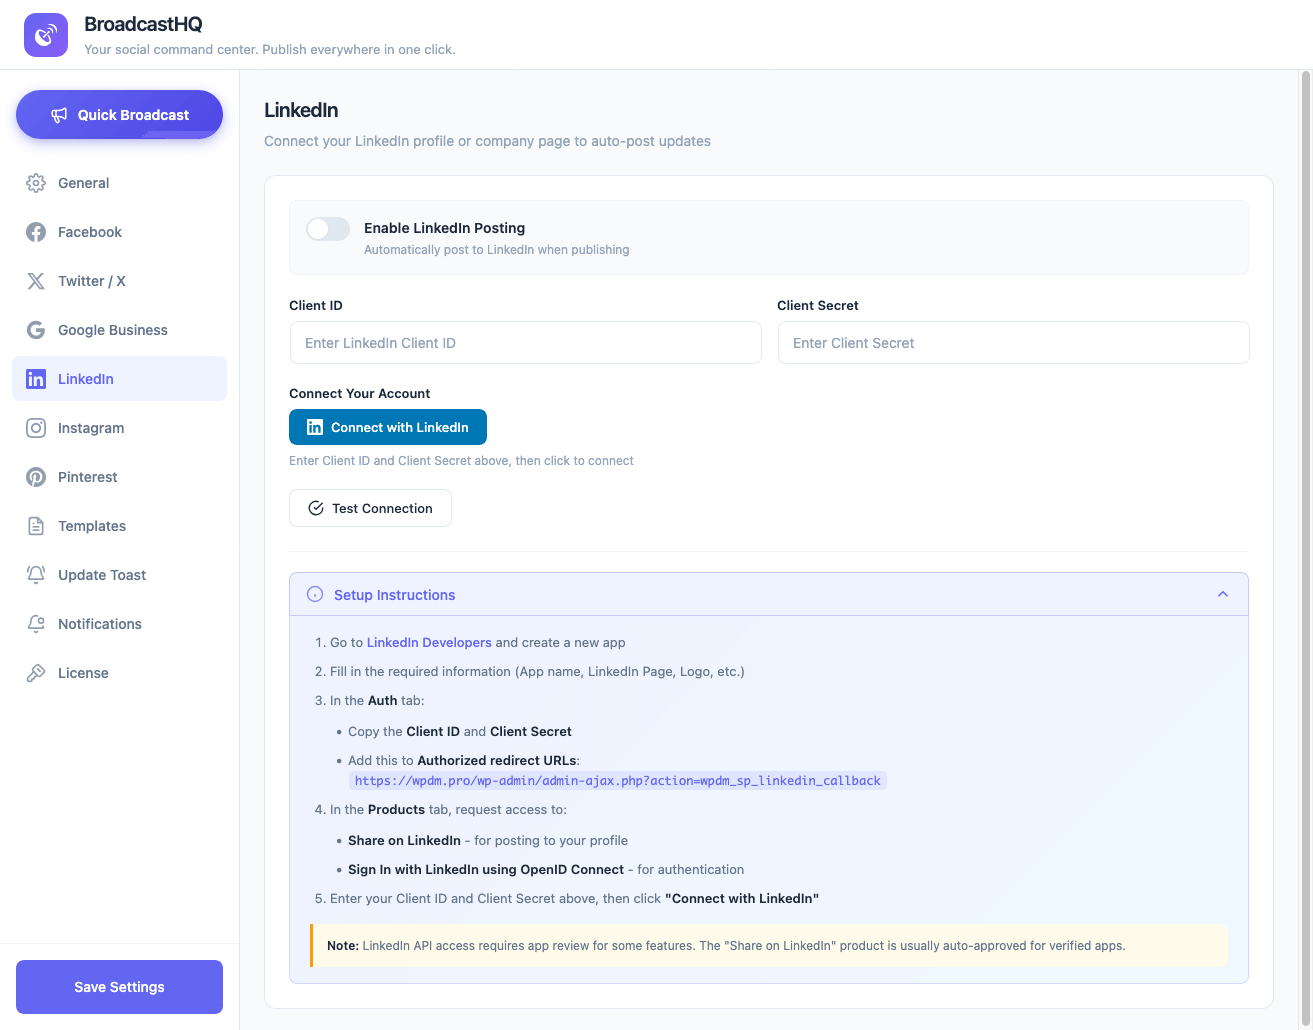Click the Setup Instructions header title
Image resolution: width=1313 pixels, height=1030 pixels.
[394, 595]
